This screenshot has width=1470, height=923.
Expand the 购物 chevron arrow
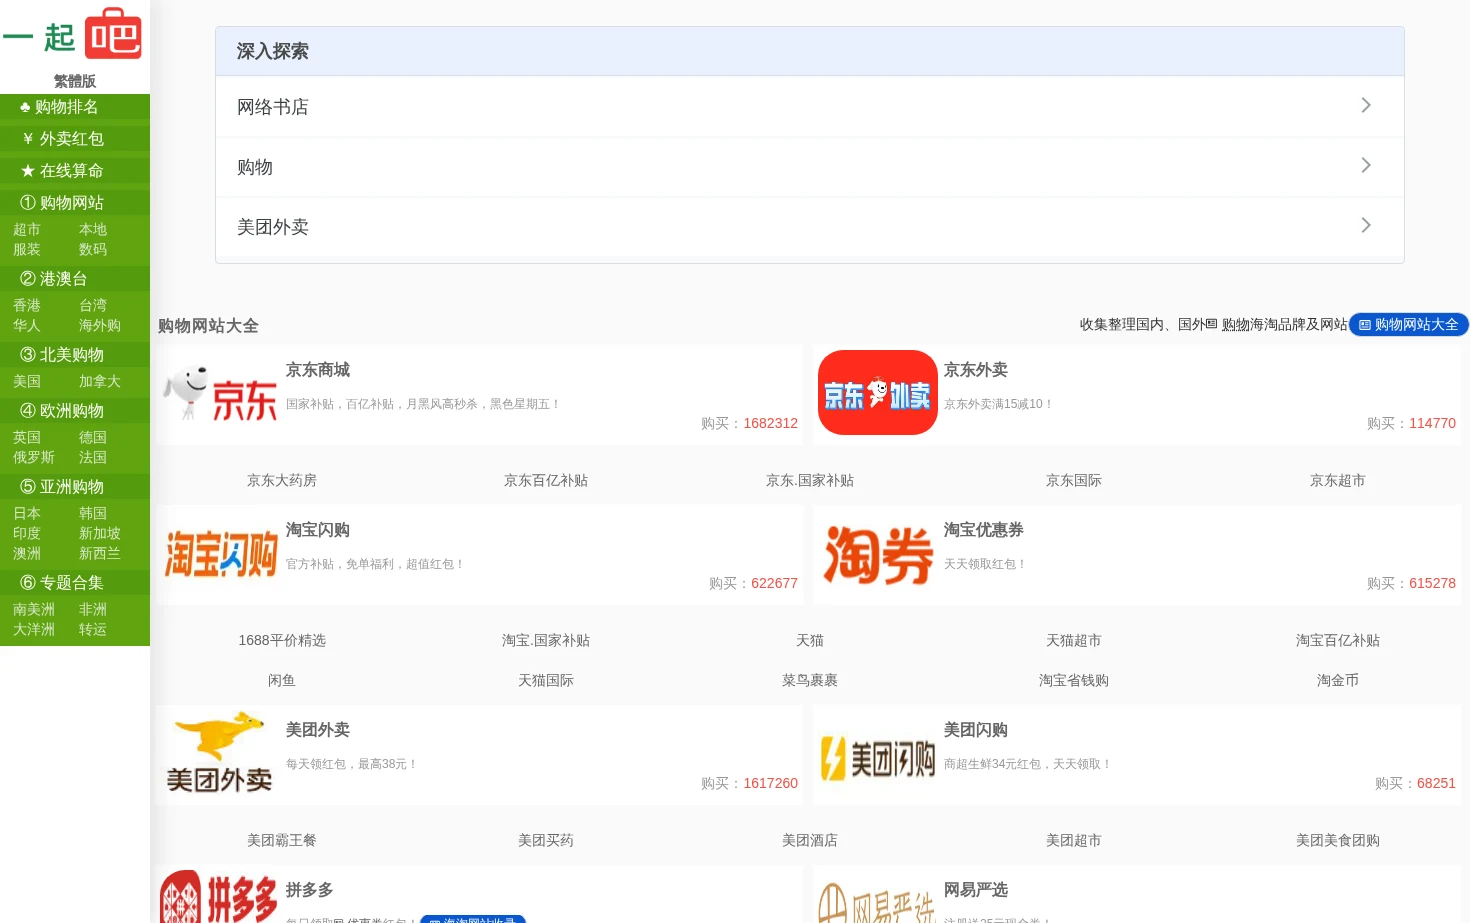tap(1366, 165)
